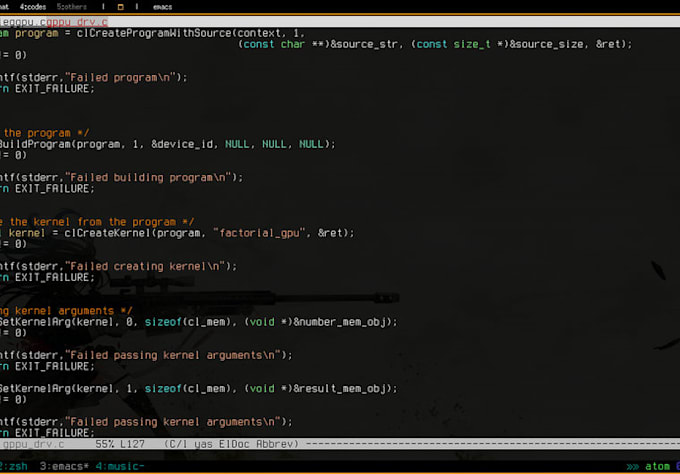Click the &result_mem_obj argument

click(x=339, y=389)
